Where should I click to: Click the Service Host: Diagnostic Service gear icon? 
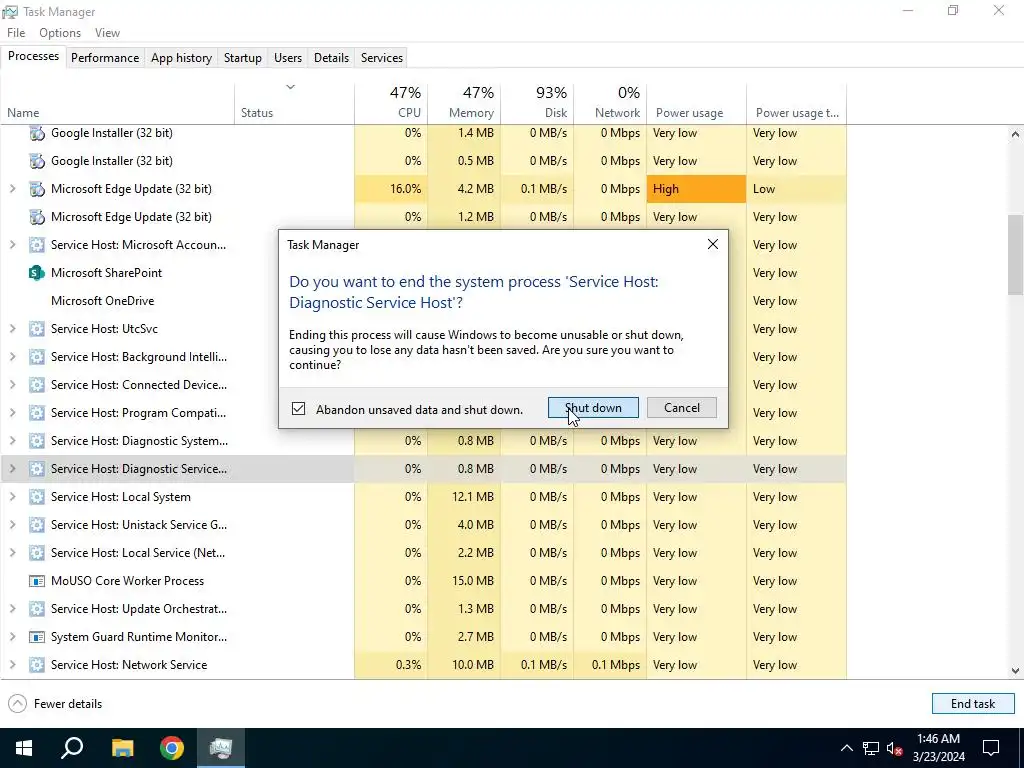[x=37, y=469]
